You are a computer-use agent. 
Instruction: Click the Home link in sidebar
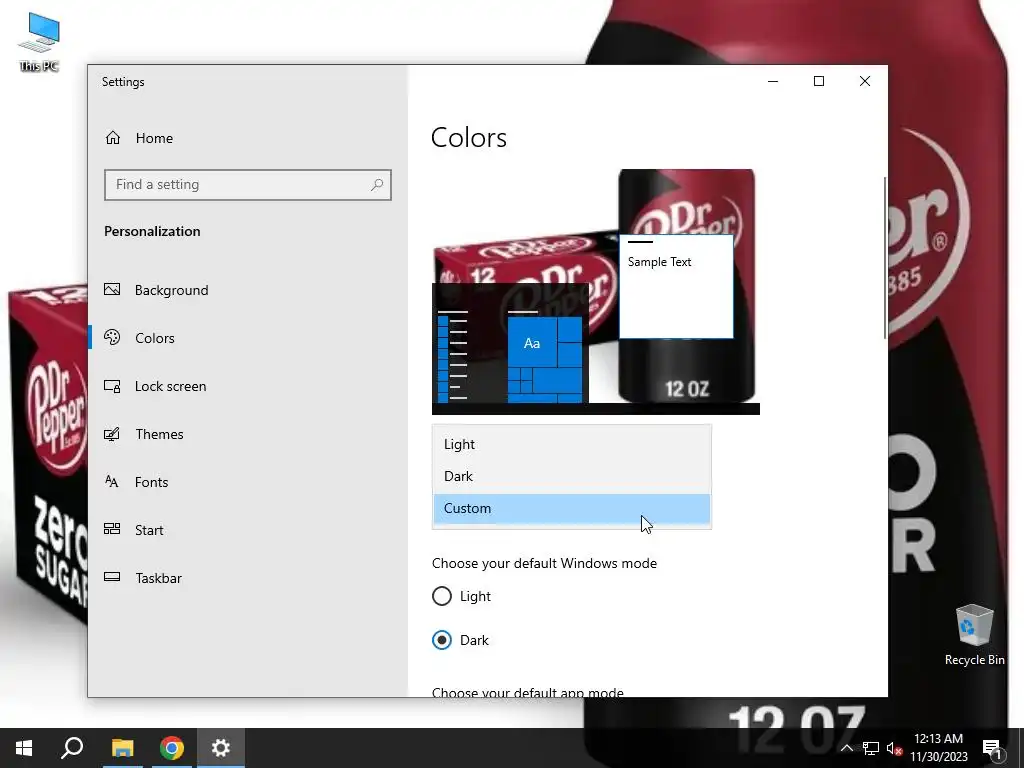tap(154, 138)
